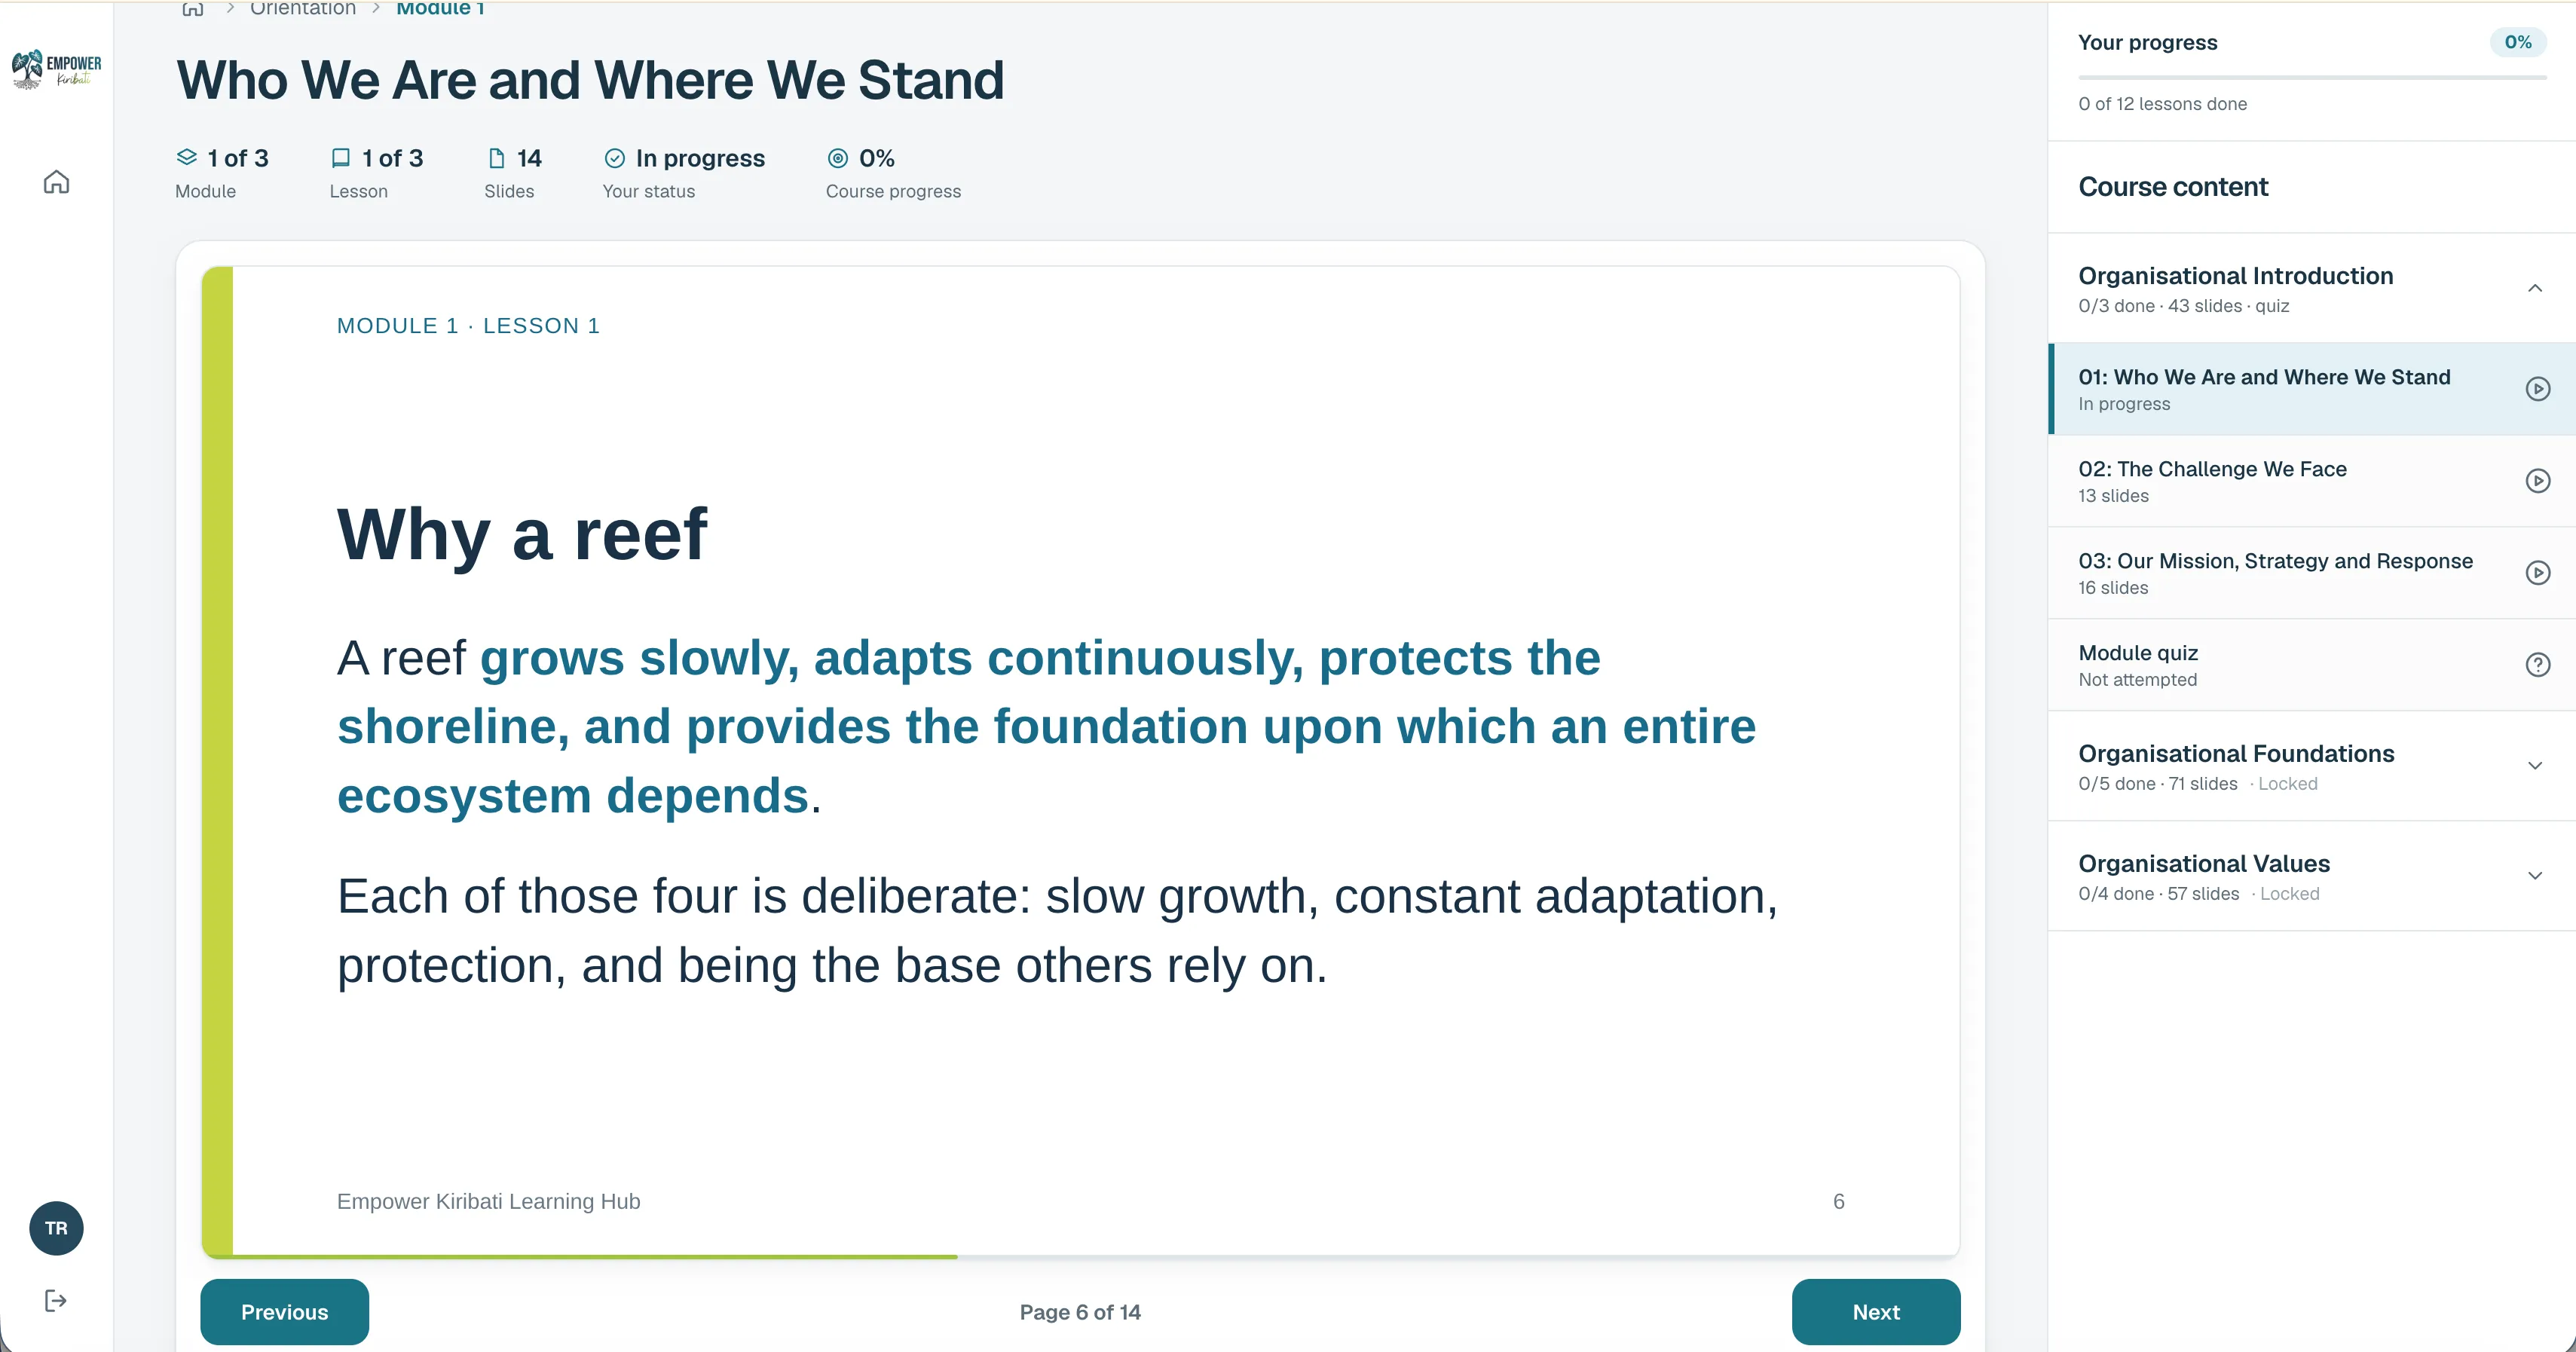Viewport: 2576px width, 1352px height.
Task: Click the Module quiz question mark icon
Action: tap(2537, 665)
